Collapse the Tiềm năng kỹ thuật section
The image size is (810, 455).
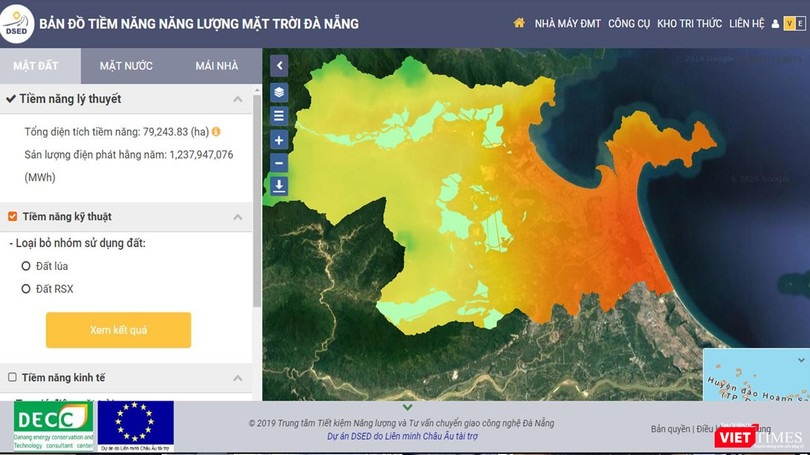(238, 217)
